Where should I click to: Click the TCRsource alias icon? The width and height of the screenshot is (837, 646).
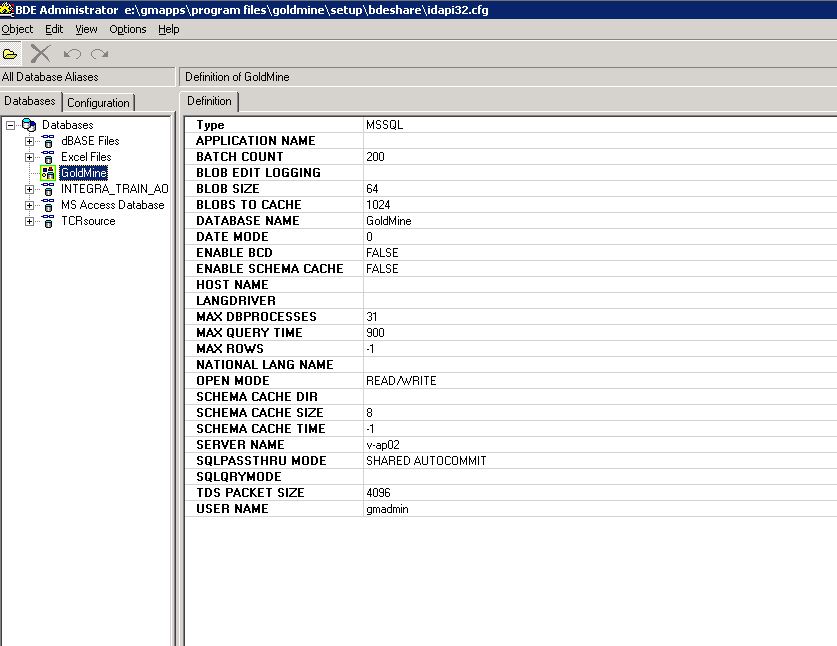coord(48,222)
